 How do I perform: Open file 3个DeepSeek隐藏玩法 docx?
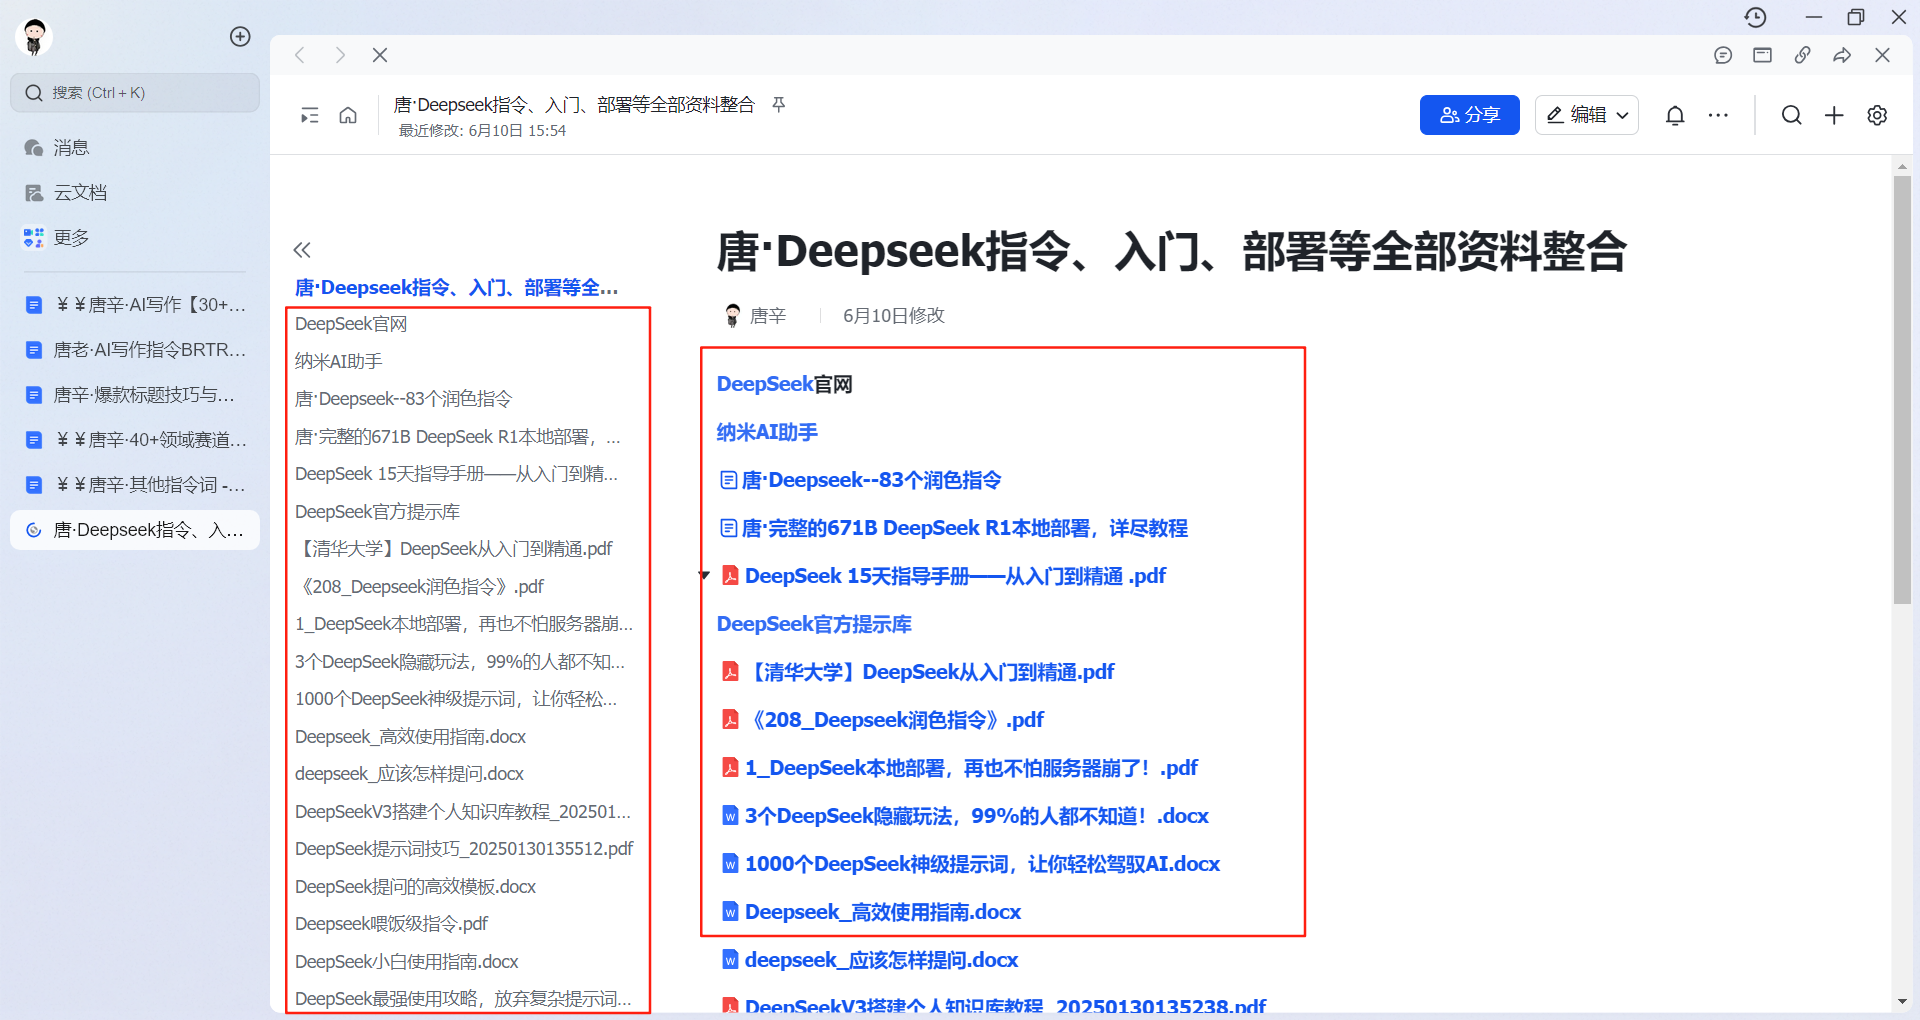(x=965, y=816)
